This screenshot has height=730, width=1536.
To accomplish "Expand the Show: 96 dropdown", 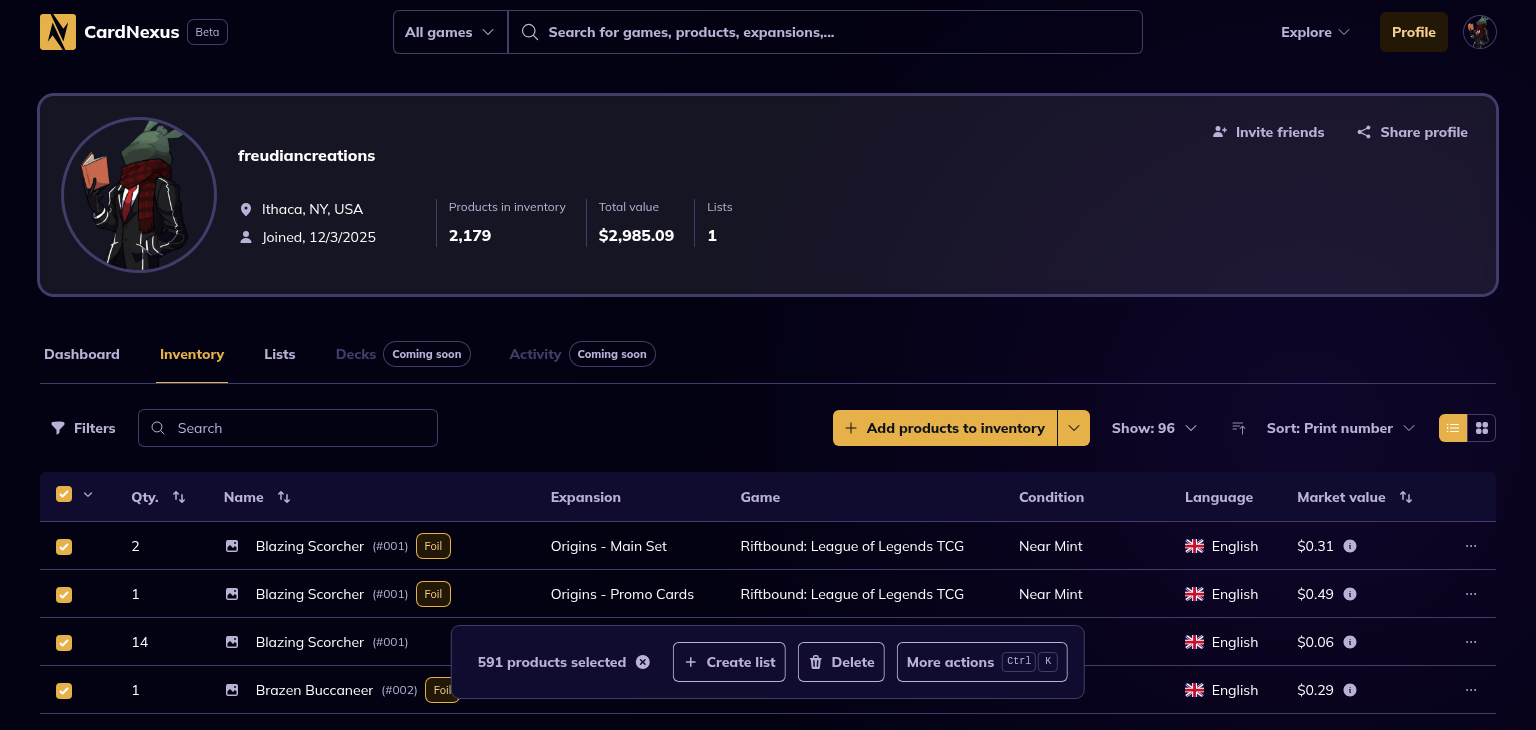I will tap(1154, 428).
